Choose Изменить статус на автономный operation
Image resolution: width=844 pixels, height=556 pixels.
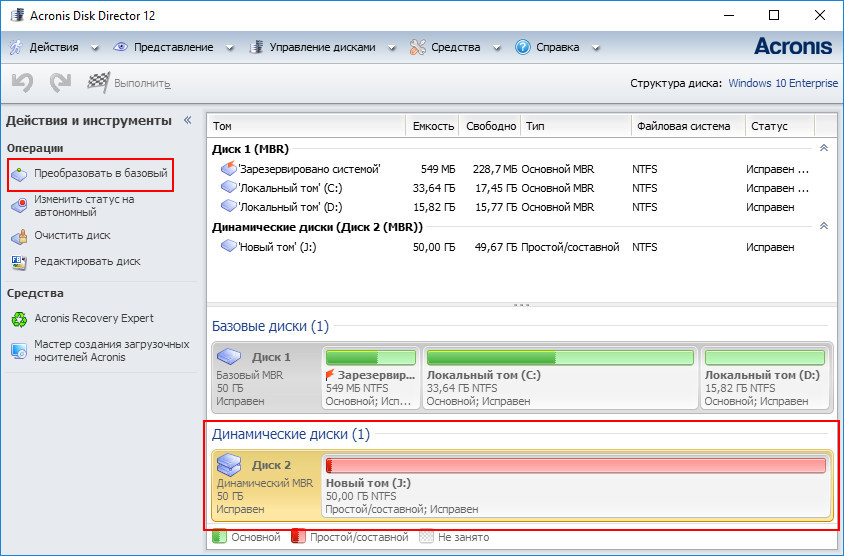click(x=85, y=206)
